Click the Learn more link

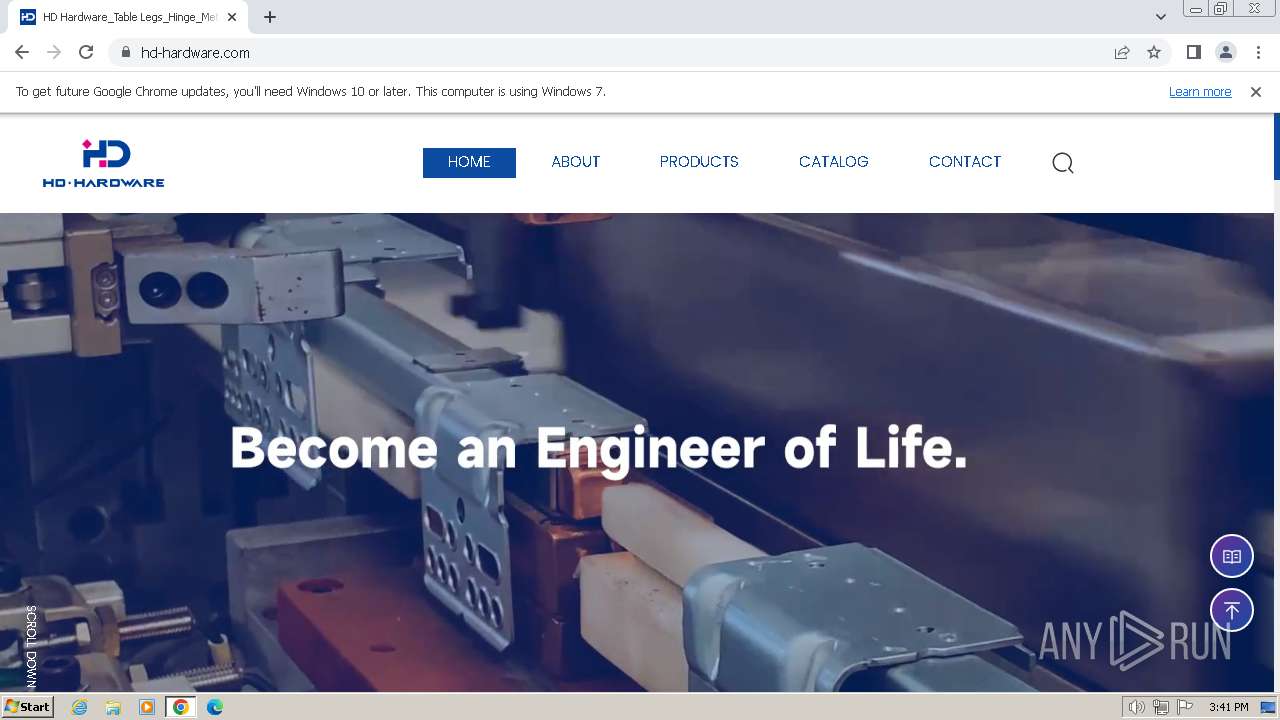1200,92
